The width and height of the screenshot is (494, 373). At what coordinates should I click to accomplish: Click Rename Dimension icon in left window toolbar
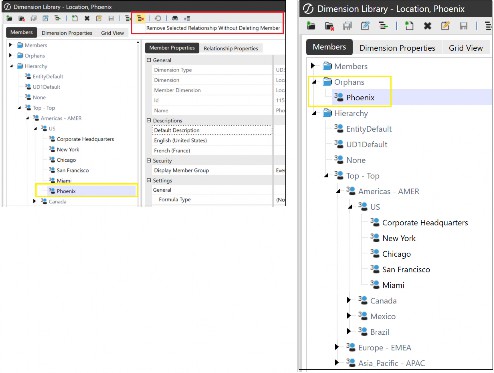pos(45,18)
